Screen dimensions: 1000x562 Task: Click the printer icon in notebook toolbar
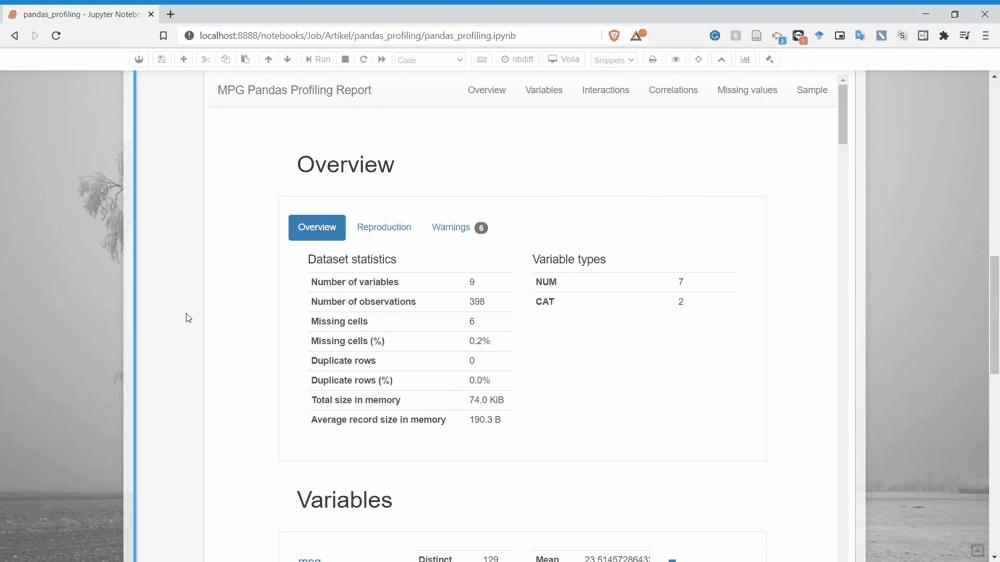pos(652,59)
